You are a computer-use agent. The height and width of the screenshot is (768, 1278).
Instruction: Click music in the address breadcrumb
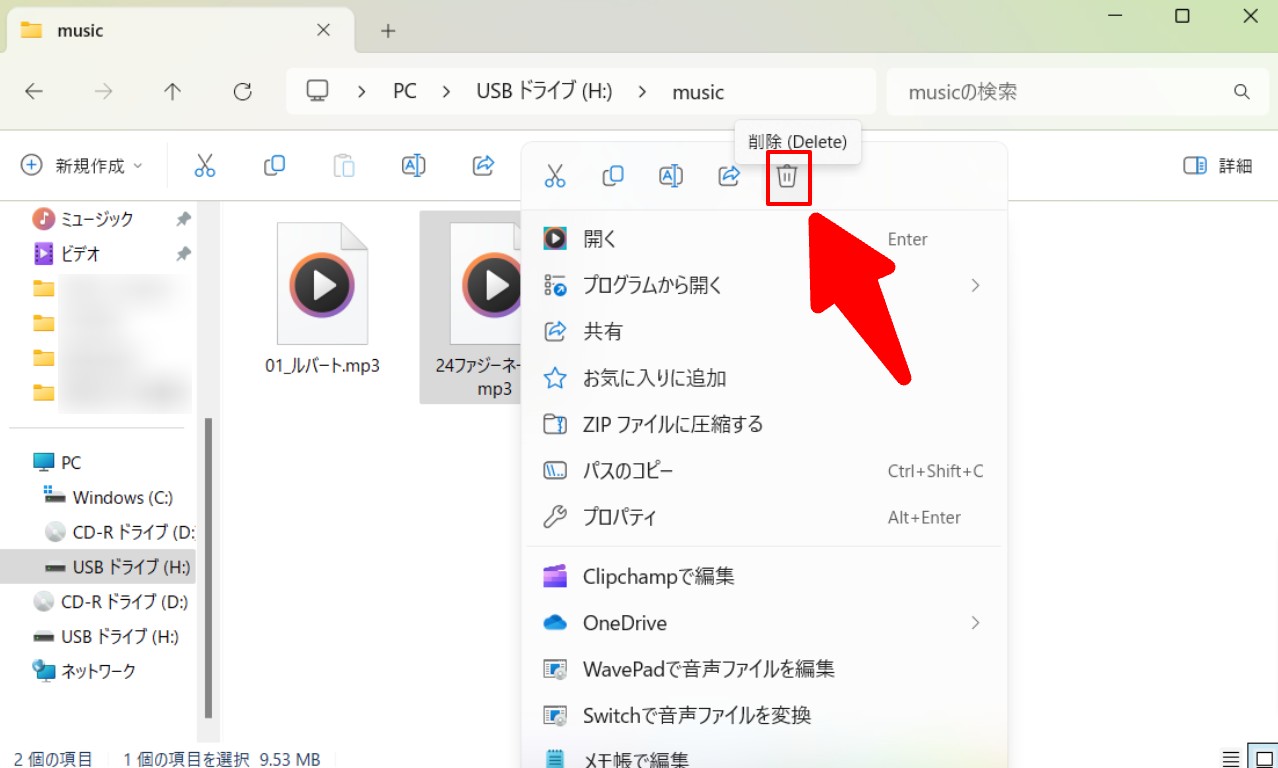coord(698,92)
